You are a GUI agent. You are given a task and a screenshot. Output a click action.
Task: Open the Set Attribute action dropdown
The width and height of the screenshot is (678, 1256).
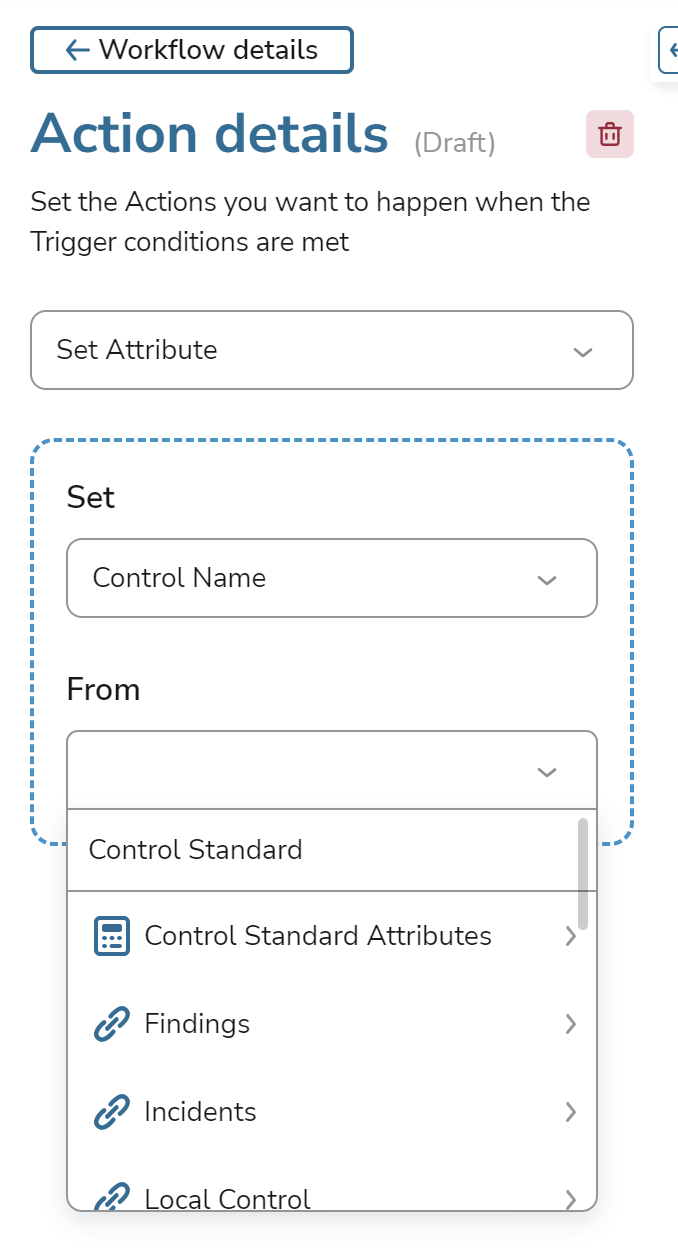332,350
